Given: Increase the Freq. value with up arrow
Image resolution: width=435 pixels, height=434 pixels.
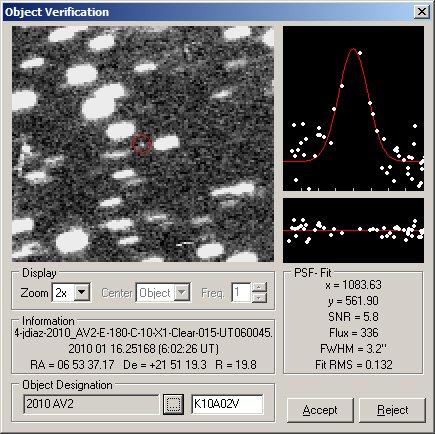Looking at the screenshot, I should (x=259, y=287).
